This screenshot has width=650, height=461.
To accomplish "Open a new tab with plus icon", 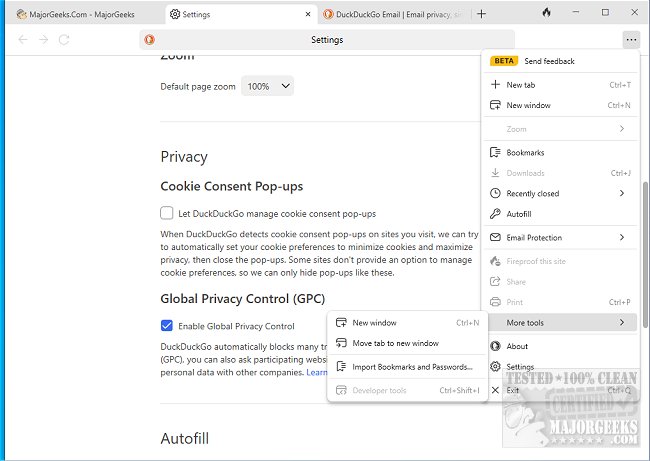I will (482, 14).
